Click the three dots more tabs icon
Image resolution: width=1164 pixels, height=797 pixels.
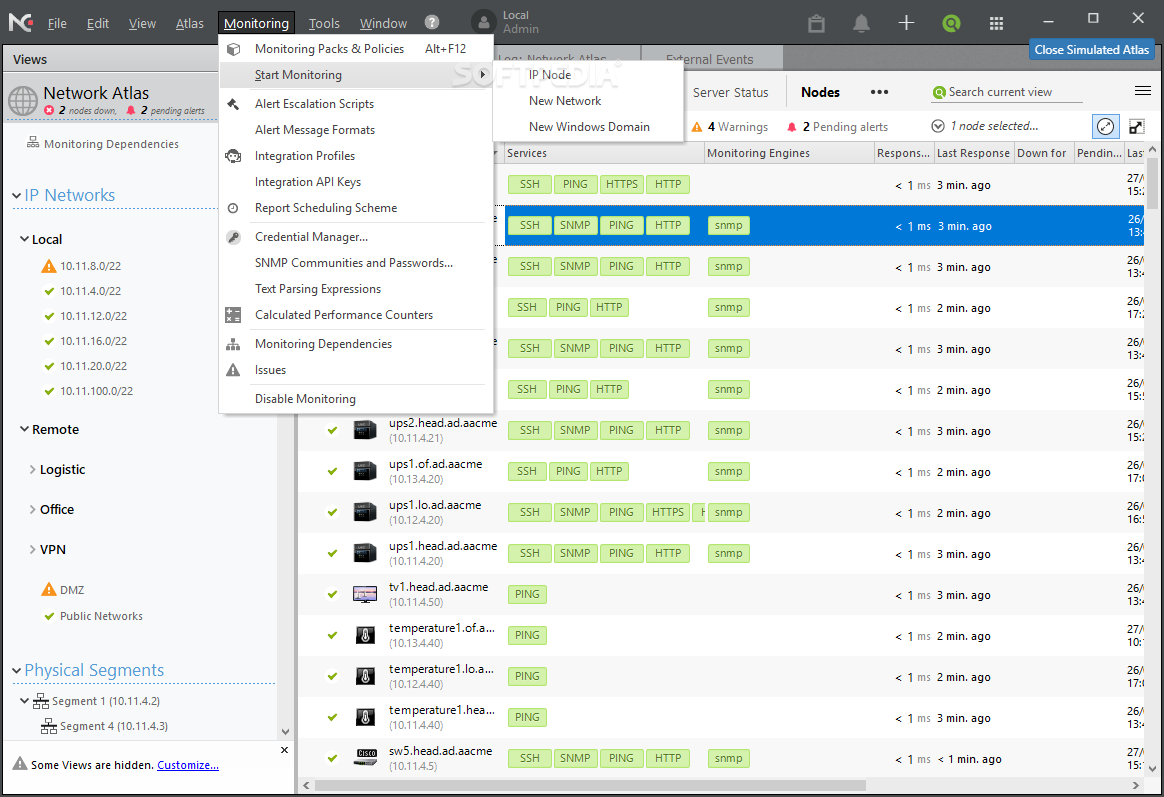coord(879,92)
